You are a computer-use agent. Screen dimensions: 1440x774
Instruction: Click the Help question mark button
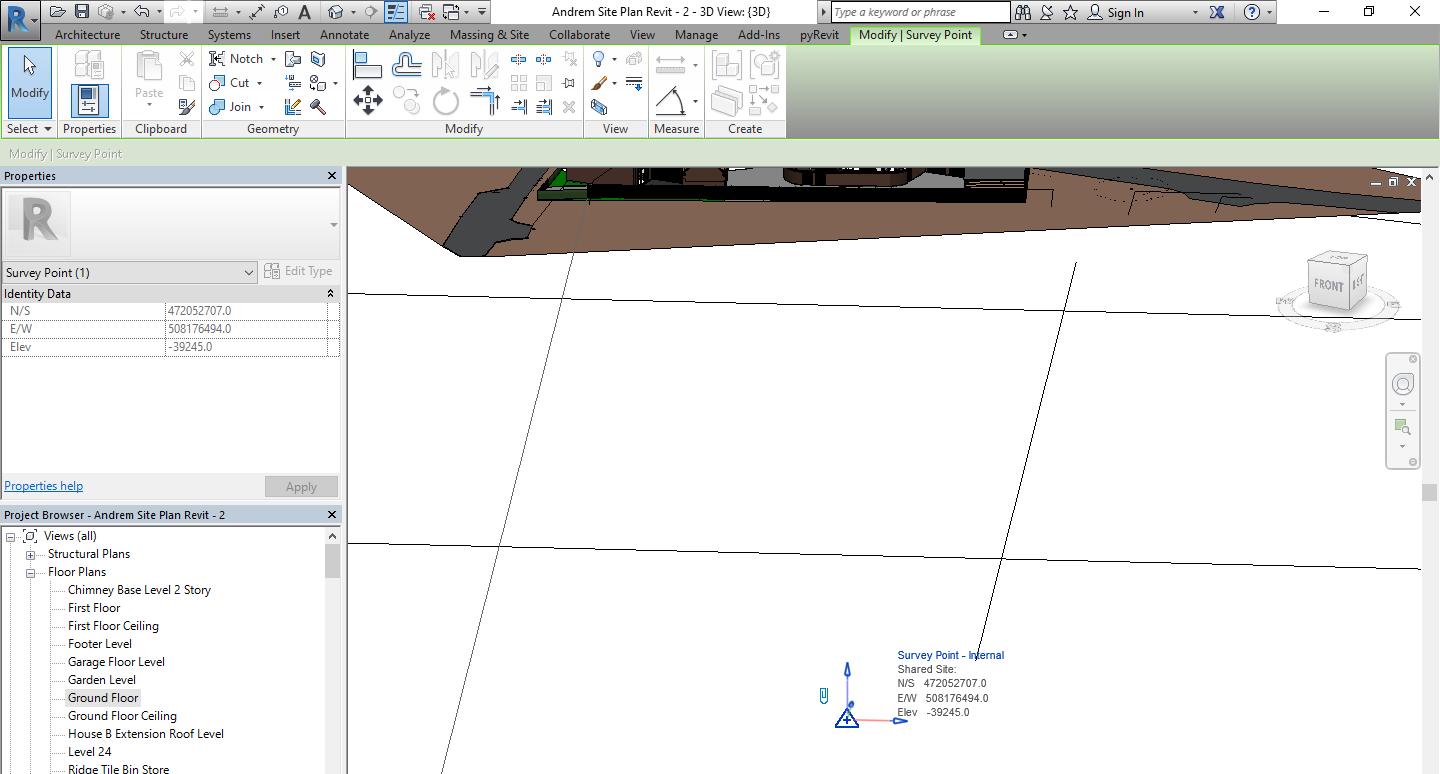pyautogui.click(x=1252, y=12)
